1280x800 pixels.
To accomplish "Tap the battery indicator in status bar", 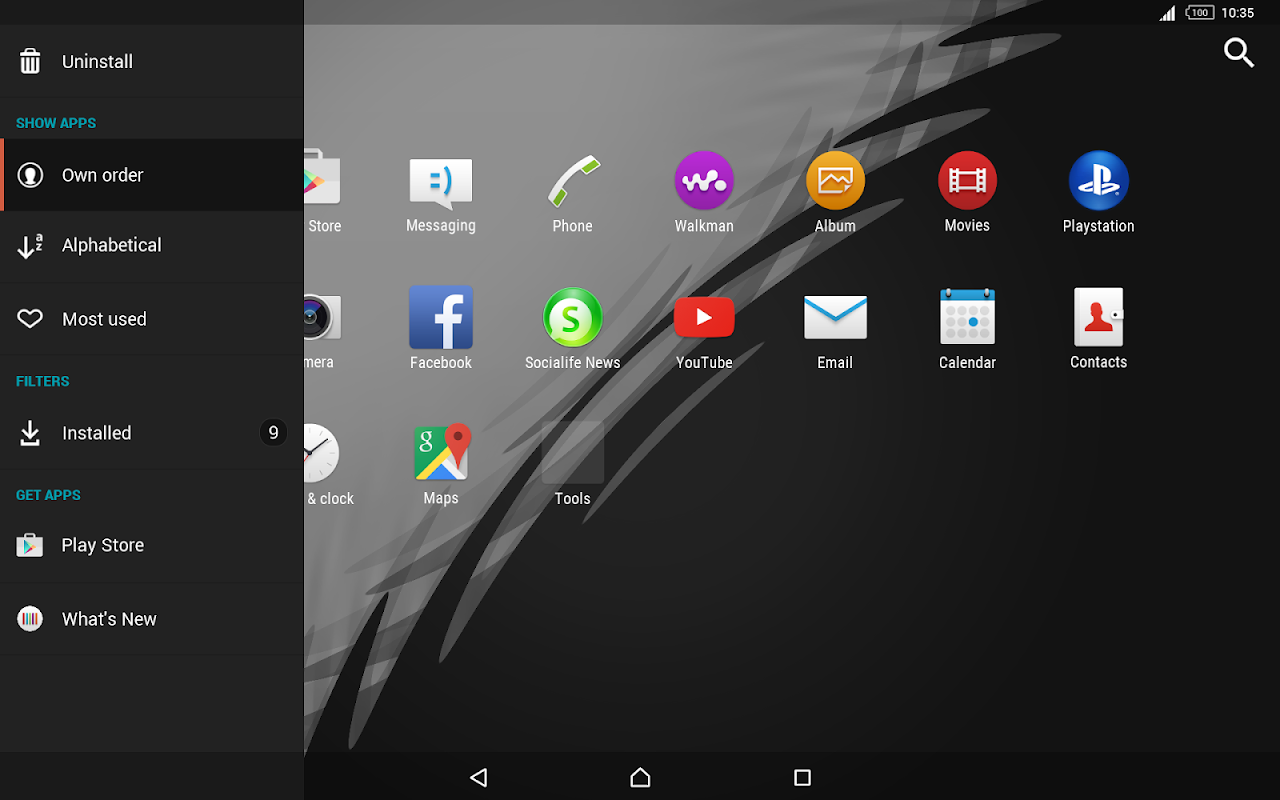I will [x=1200, y=13].
